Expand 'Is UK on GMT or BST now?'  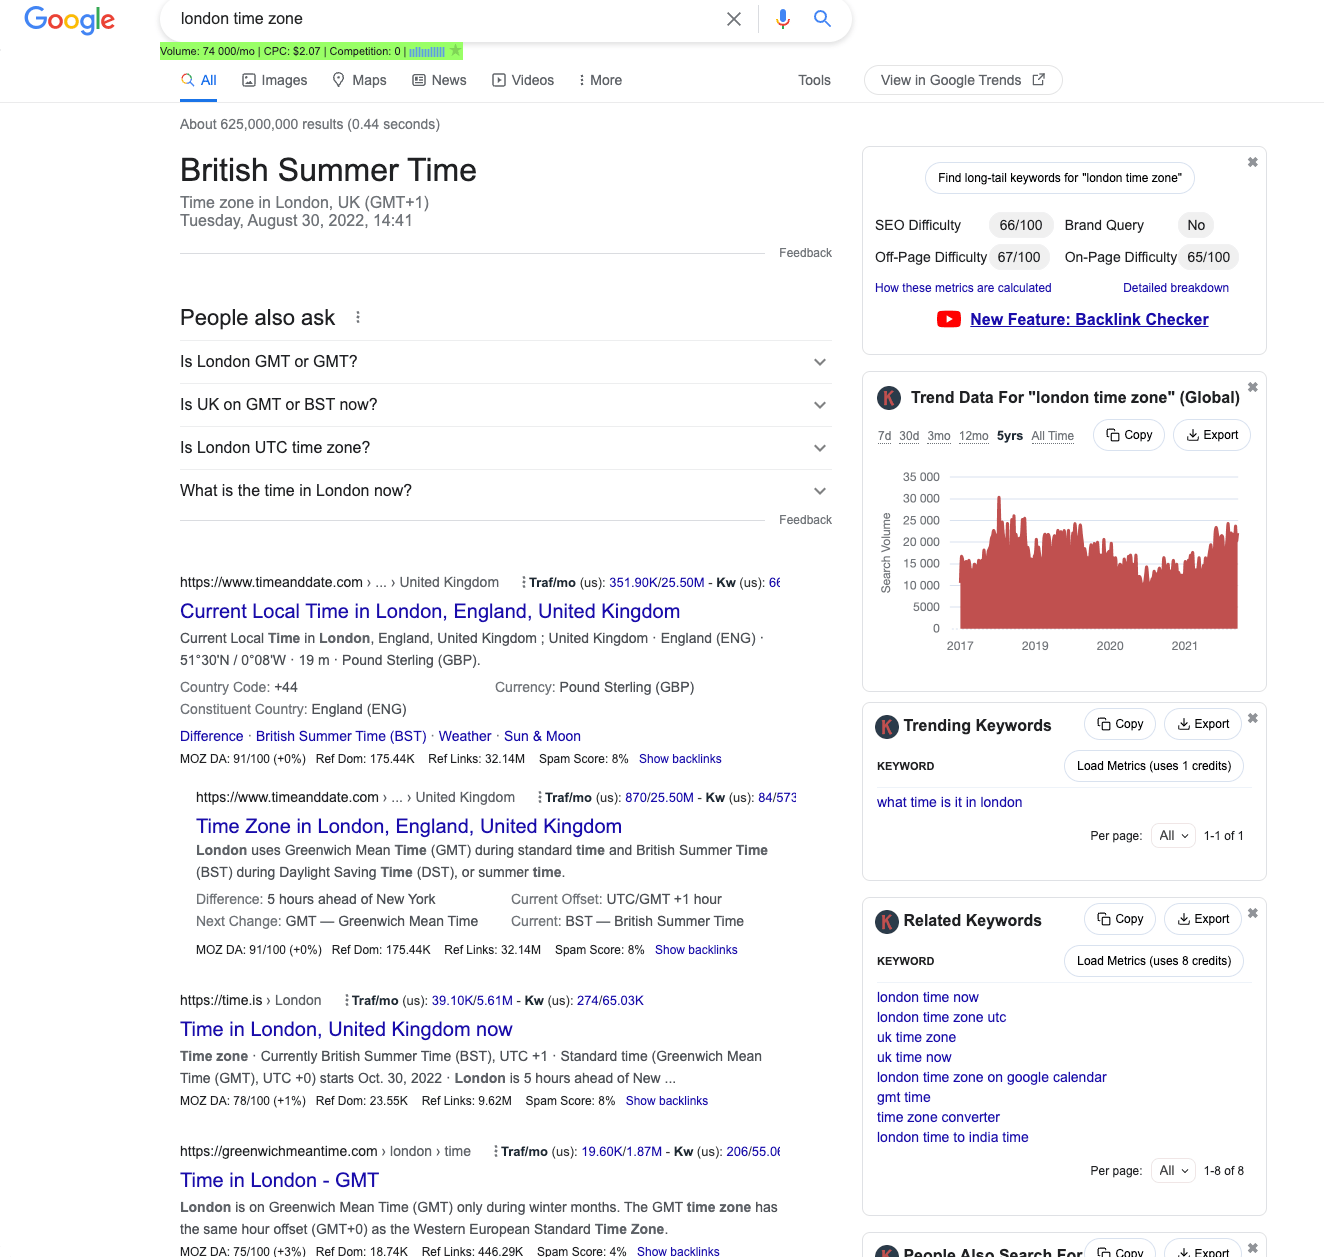[x=505, y=405]
